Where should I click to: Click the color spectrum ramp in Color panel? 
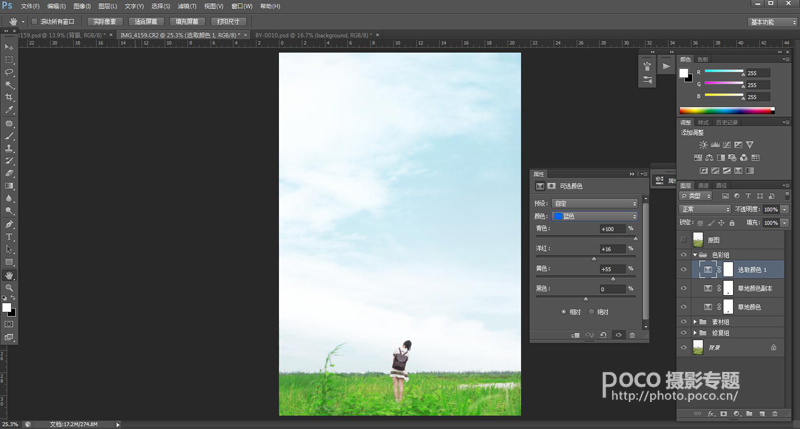coord(727,110)
